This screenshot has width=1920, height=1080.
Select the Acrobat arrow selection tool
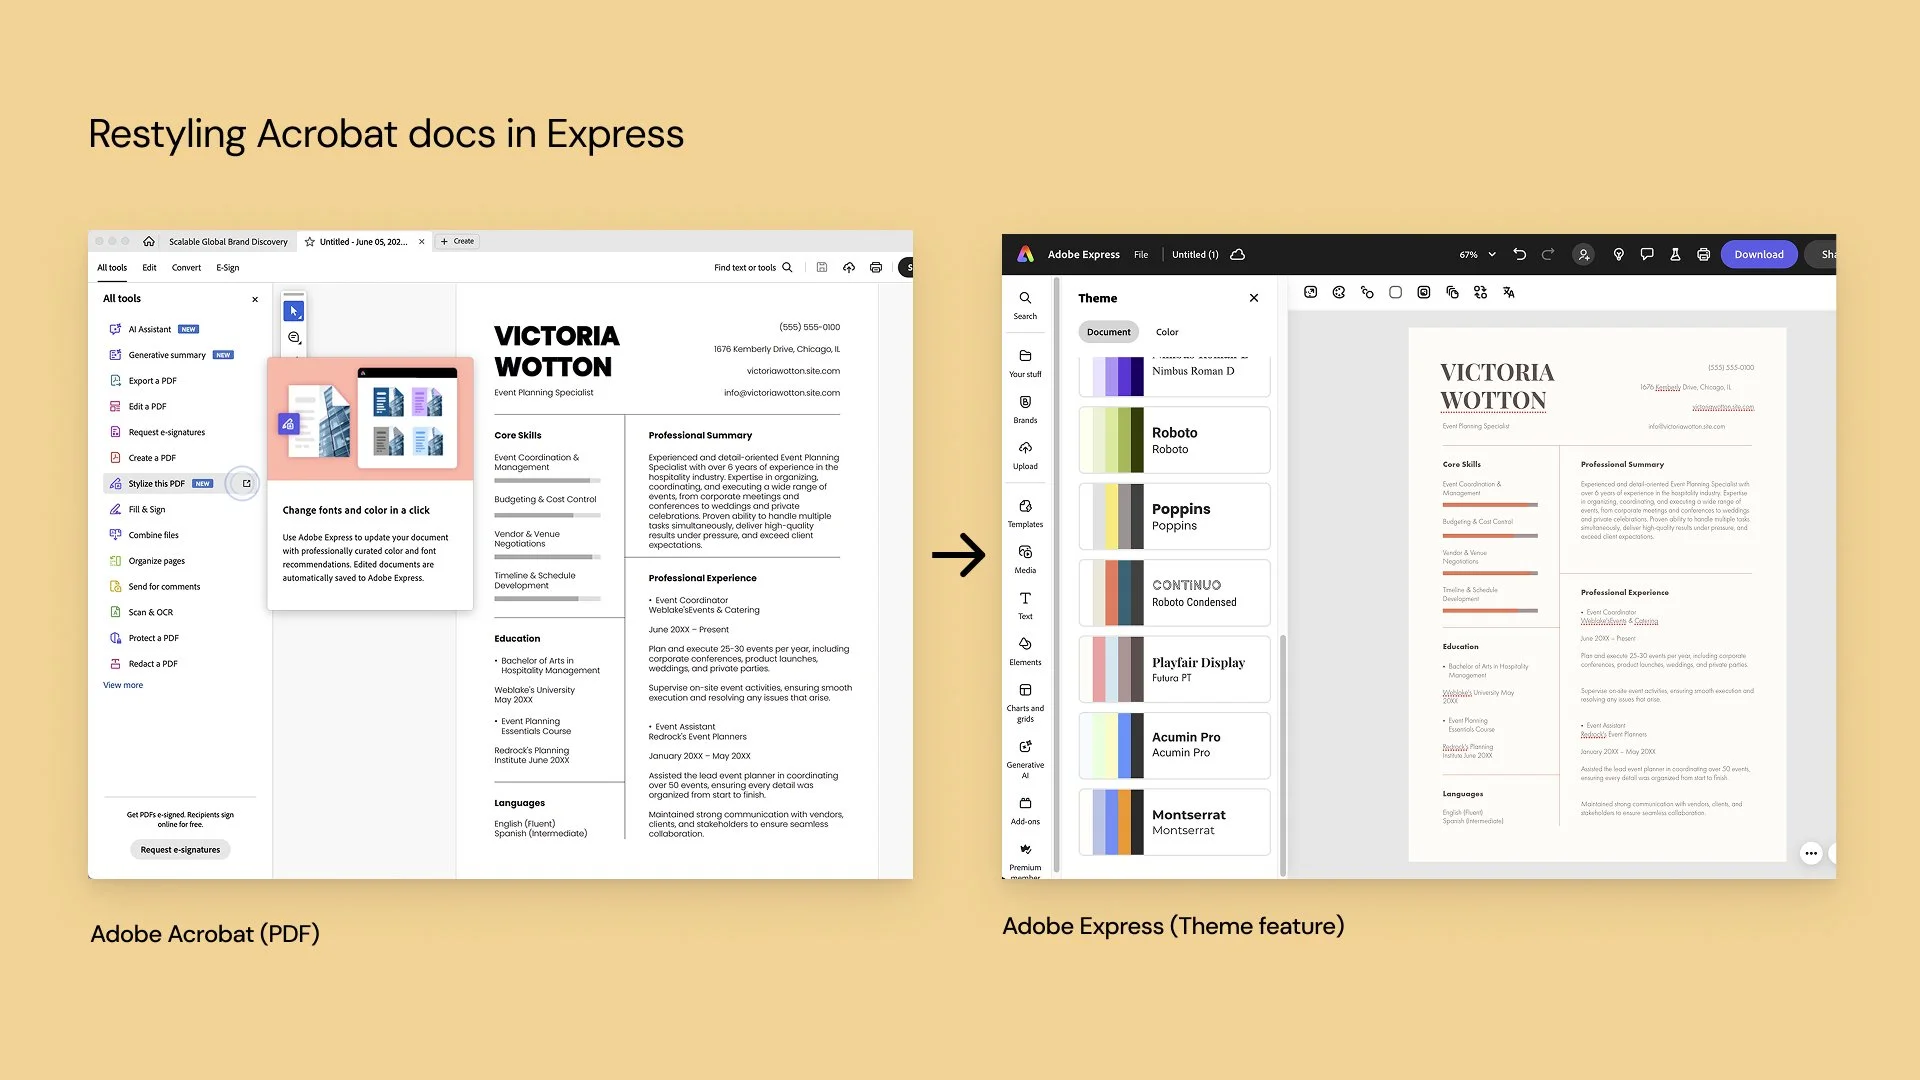(294, 311)
